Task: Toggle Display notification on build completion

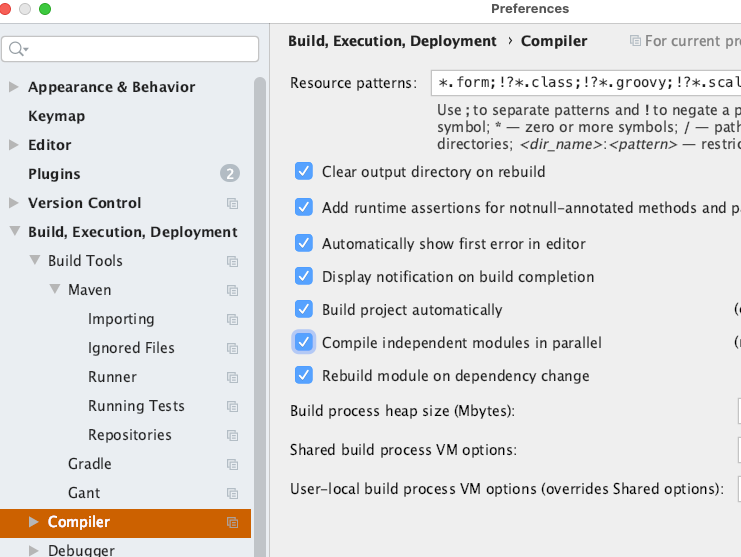Action: pyautogui.click(x=303, y=276)
